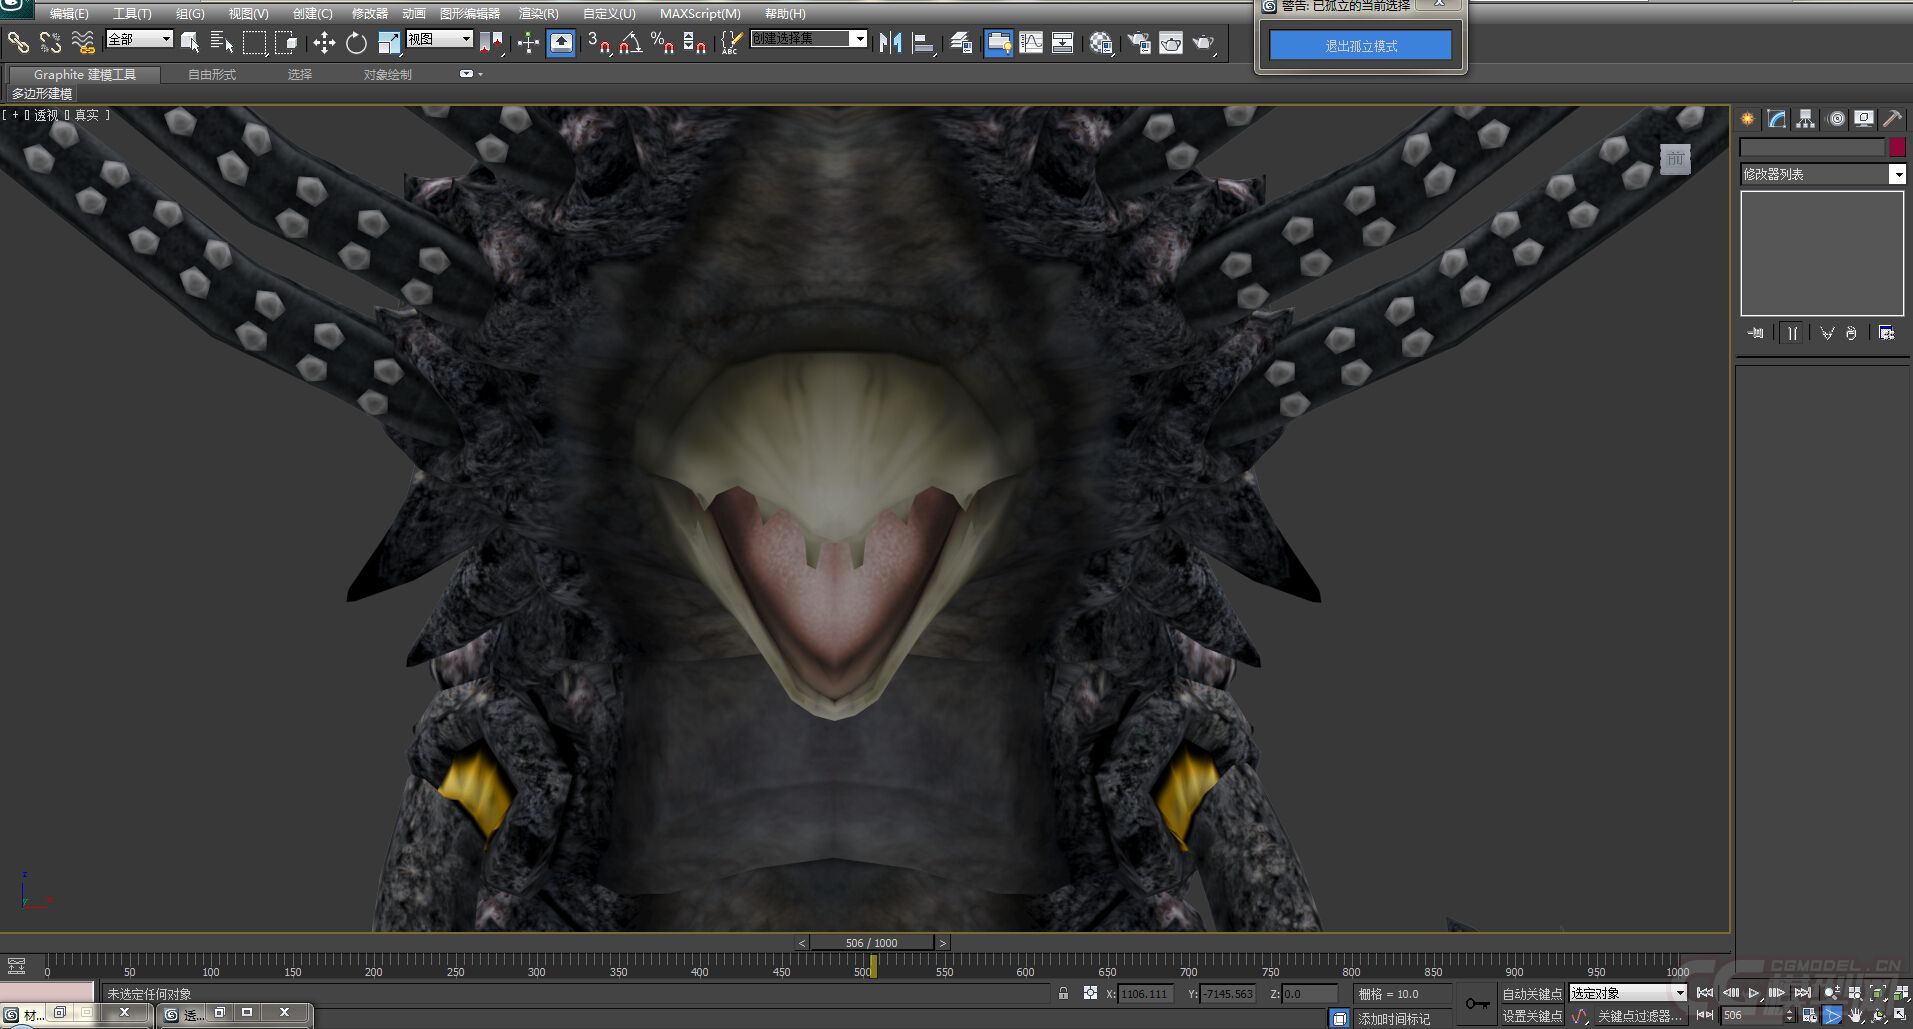Click the object color swatch in Modify panel
Image resolution: width=1913 pixels, height=1029 pixels.
point(1897,147)
